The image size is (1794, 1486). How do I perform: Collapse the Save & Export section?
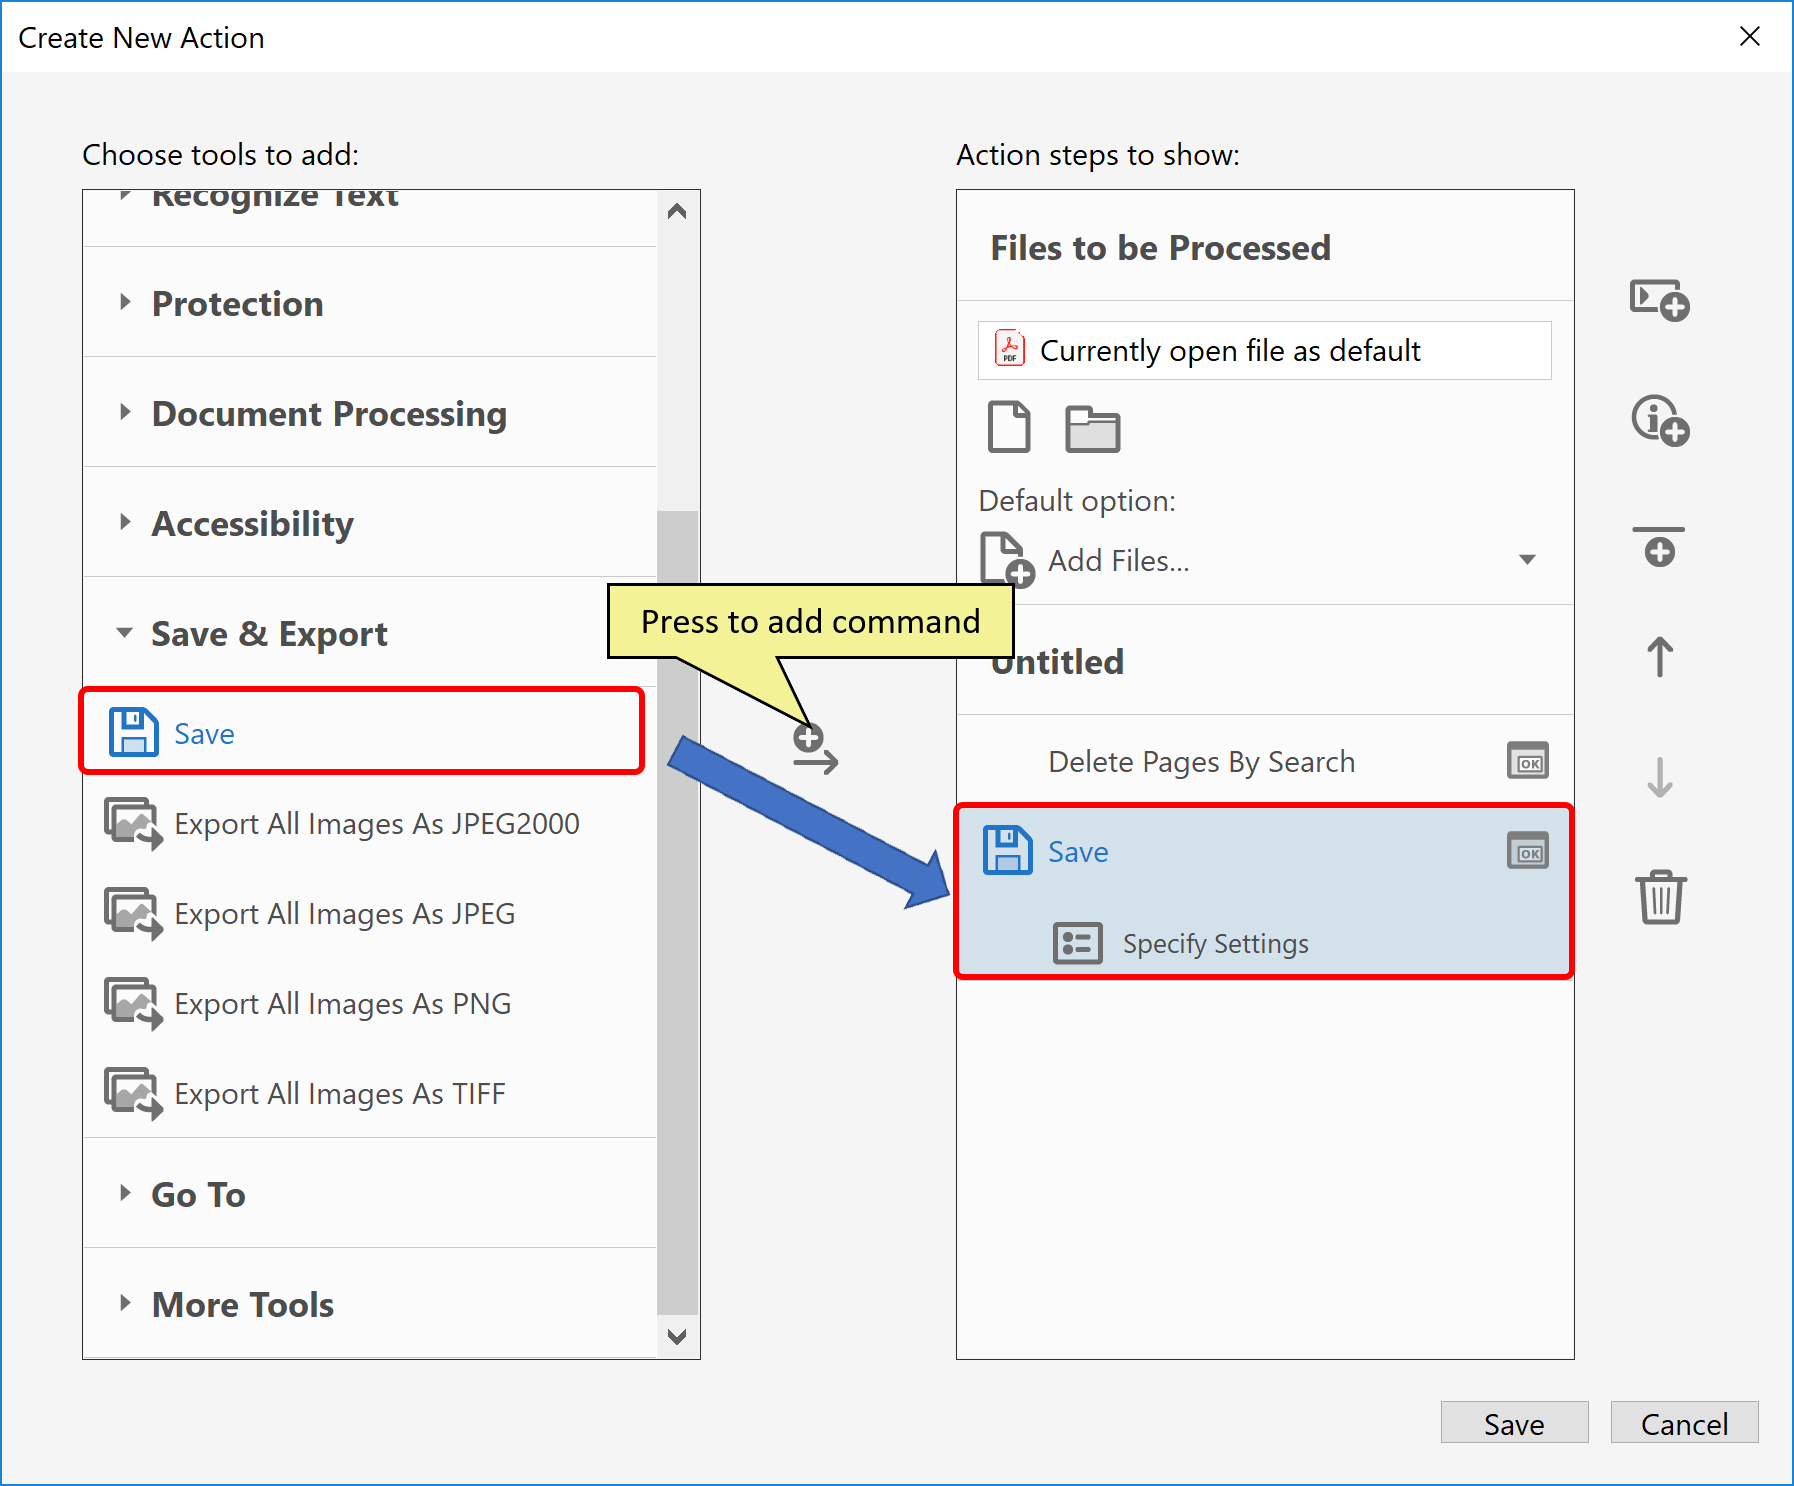pos(125,632)
